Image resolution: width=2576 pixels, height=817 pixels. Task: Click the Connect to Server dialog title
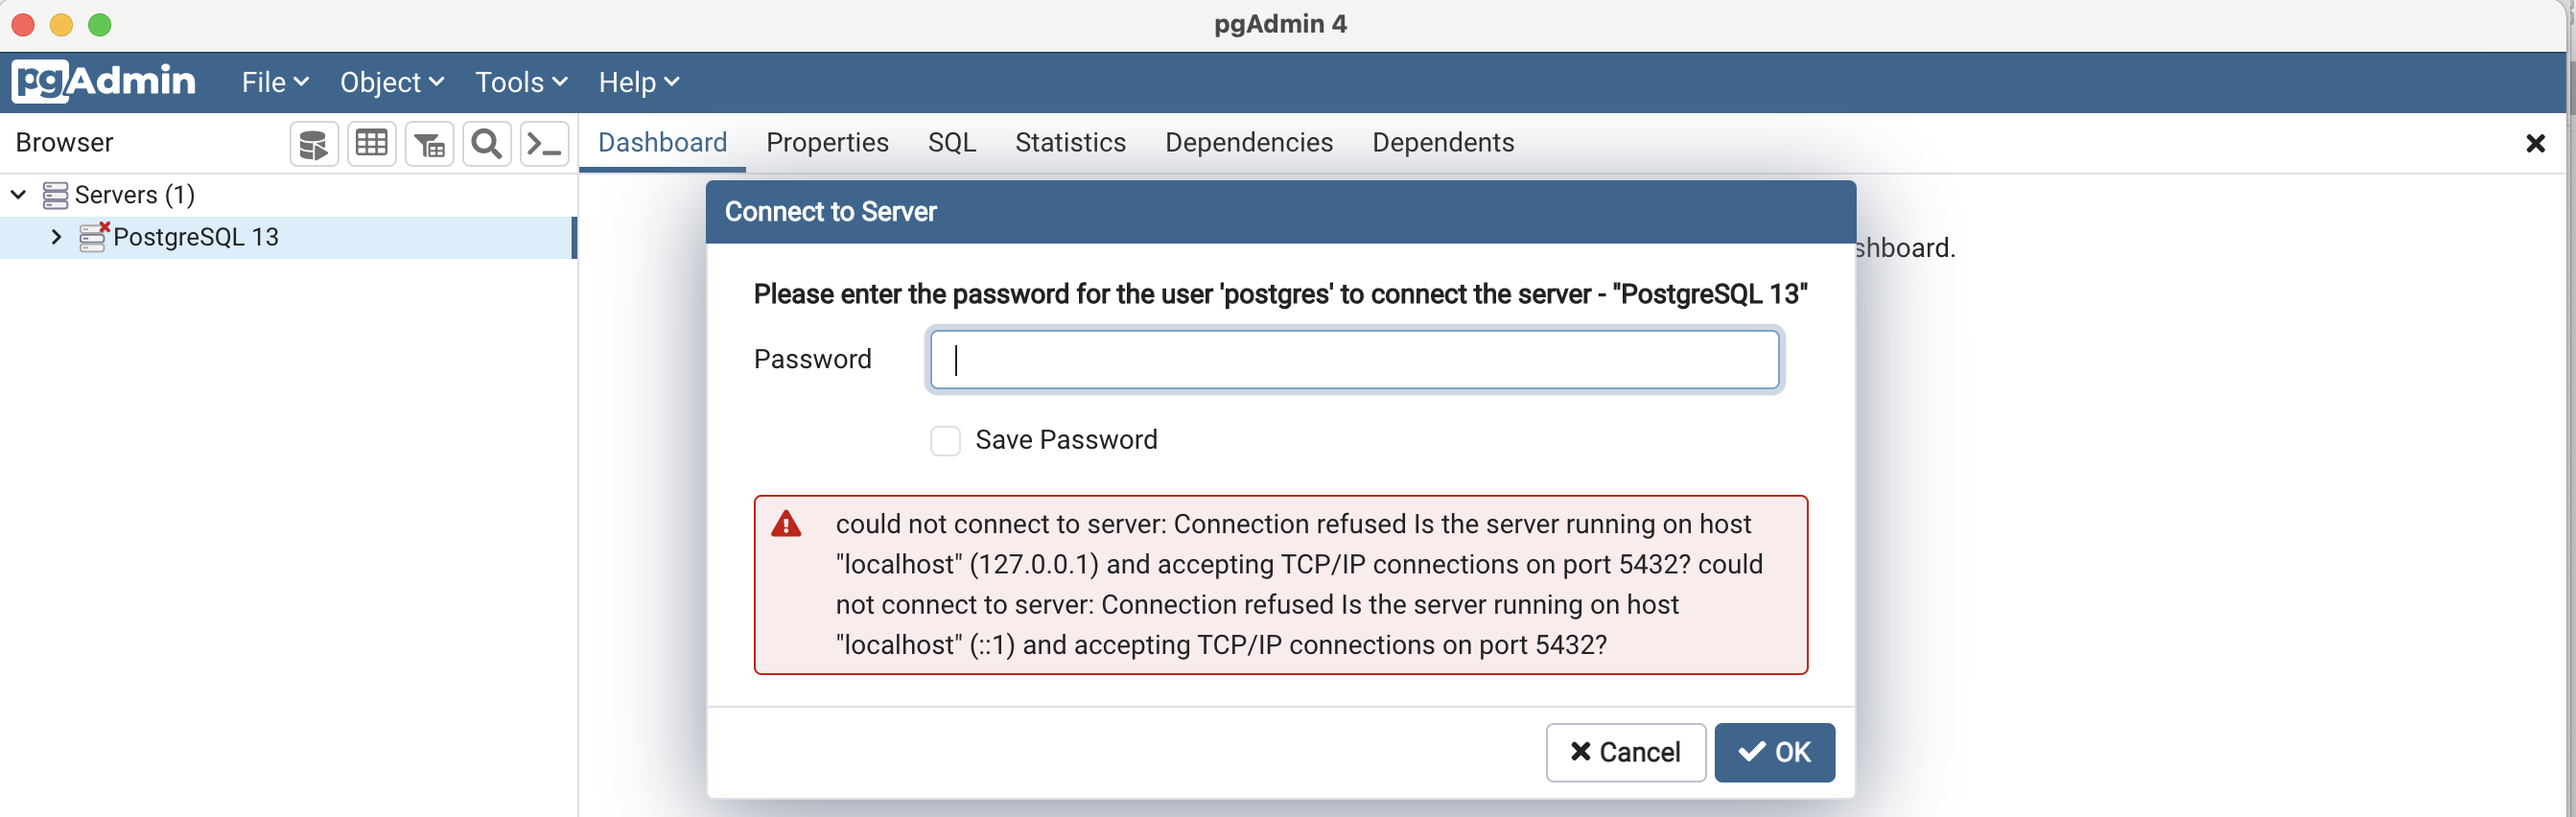click(x=830, y=212)
